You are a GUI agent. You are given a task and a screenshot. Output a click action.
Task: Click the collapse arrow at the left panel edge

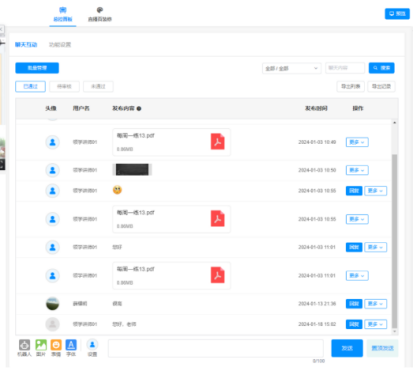pyautogui.click(x=2, y=29)
